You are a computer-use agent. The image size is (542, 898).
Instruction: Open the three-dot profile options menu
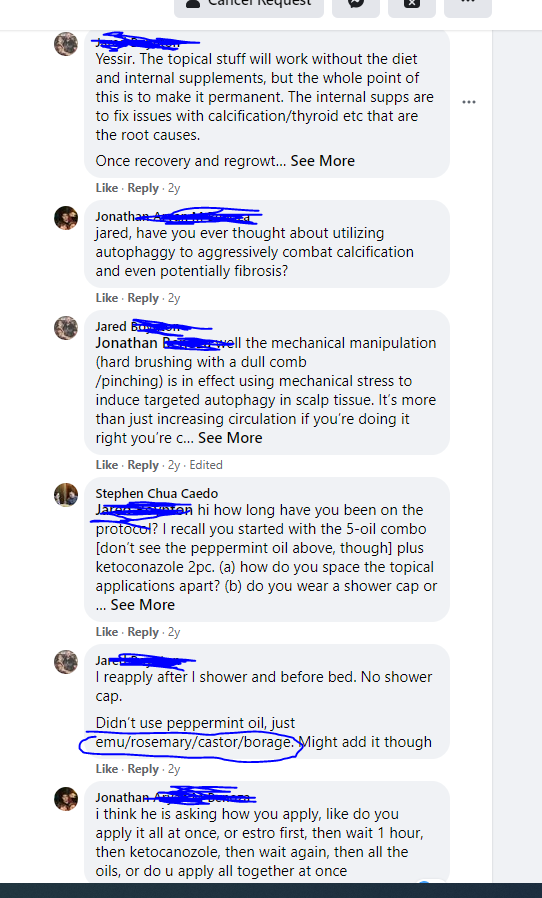(x=468, y=6)
